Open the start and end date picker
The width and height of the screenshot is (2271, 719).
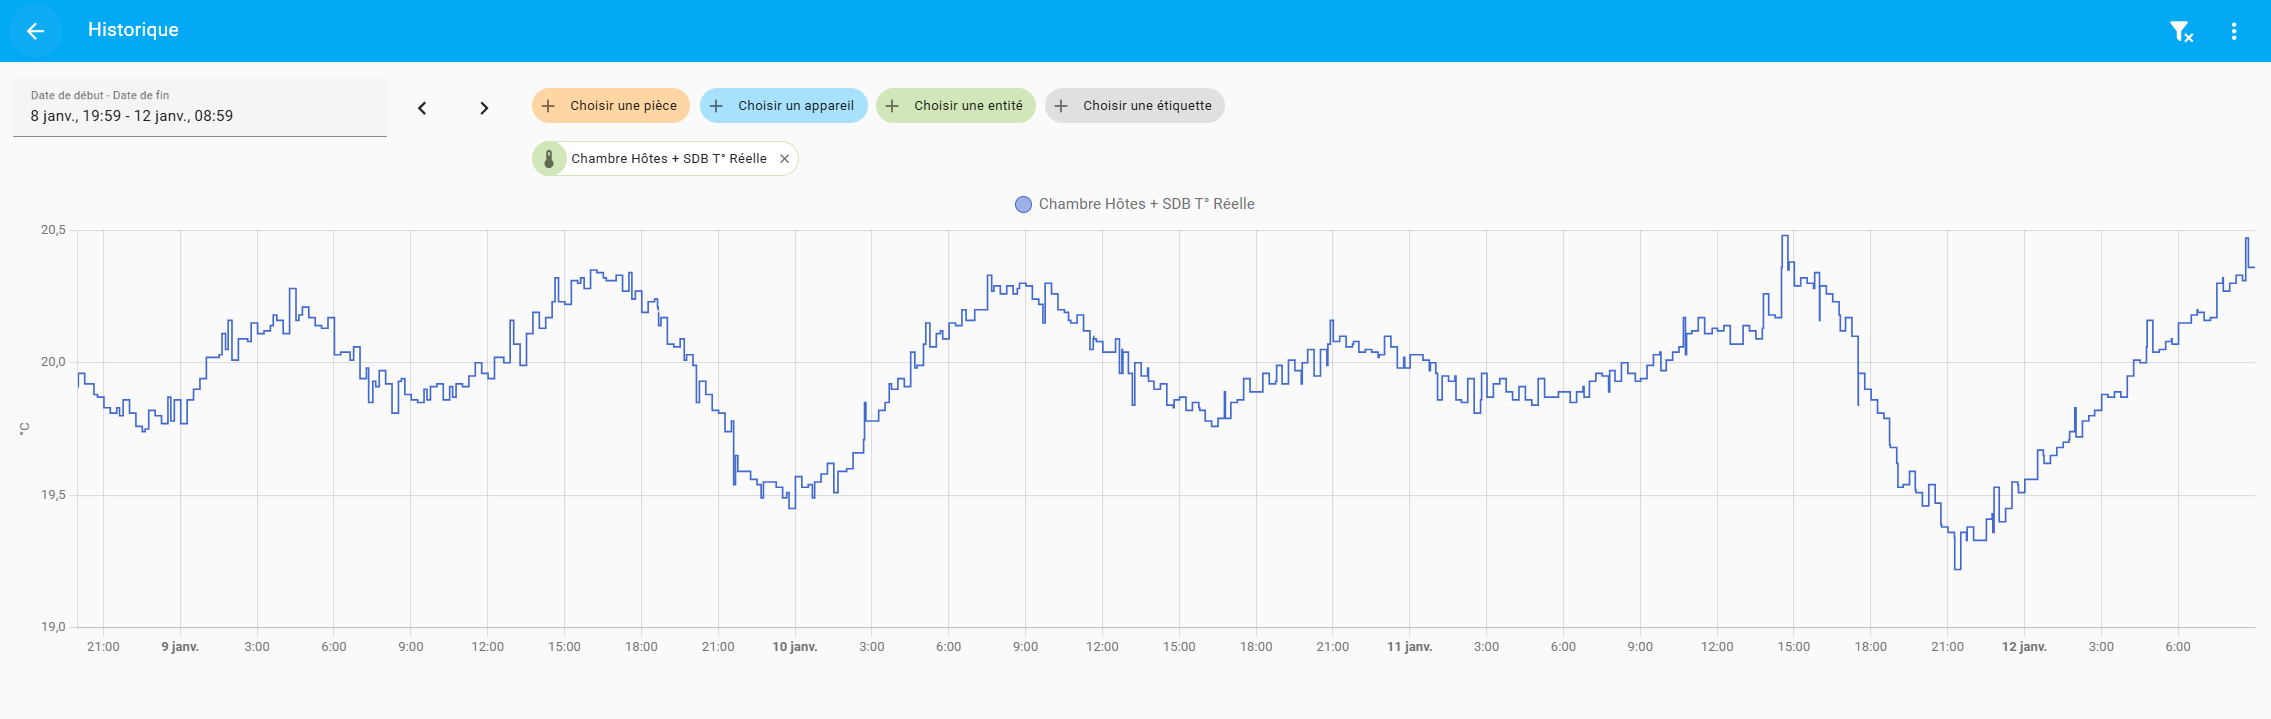(x=200, y=108)
